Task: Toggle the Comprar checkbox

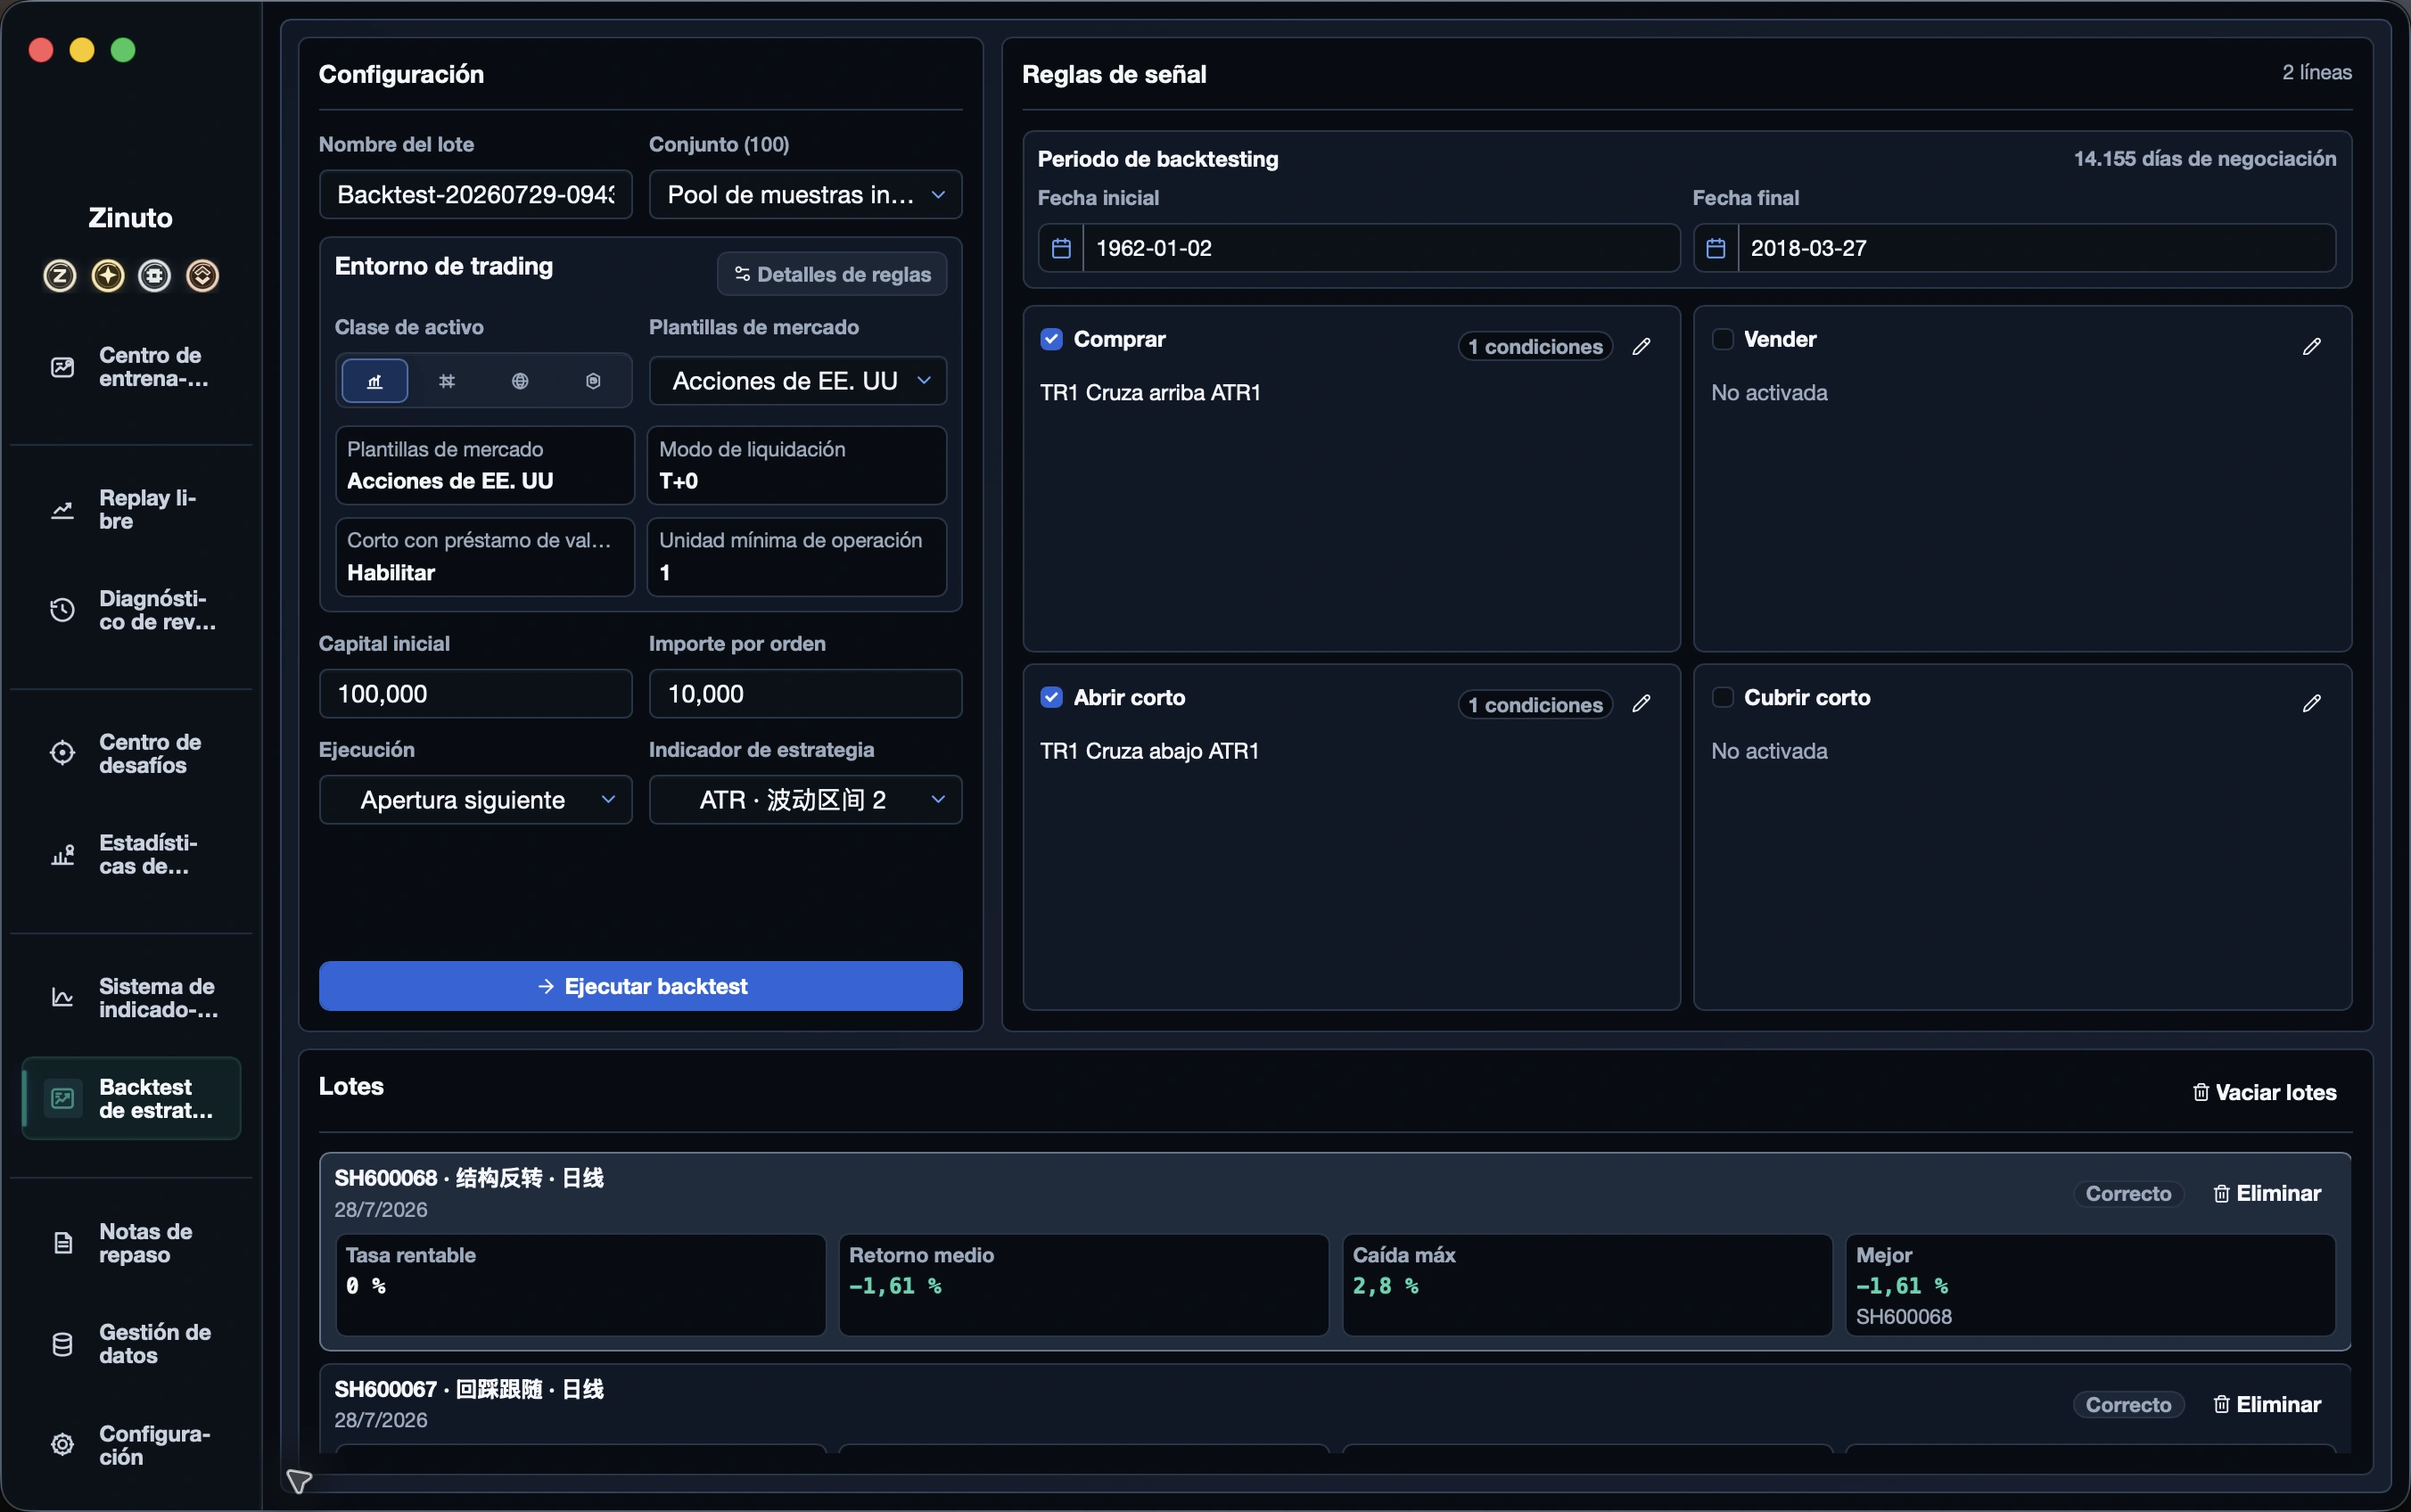Action: click(x=1051, y=339)
